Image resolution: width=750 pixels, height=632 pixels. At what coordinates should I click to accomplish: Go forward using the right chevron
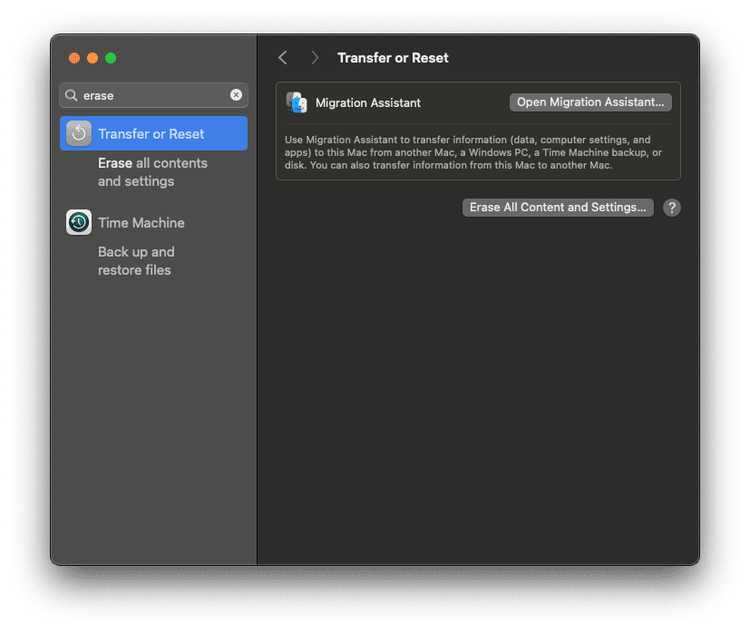pyautogui.click(x=315, y=58)
